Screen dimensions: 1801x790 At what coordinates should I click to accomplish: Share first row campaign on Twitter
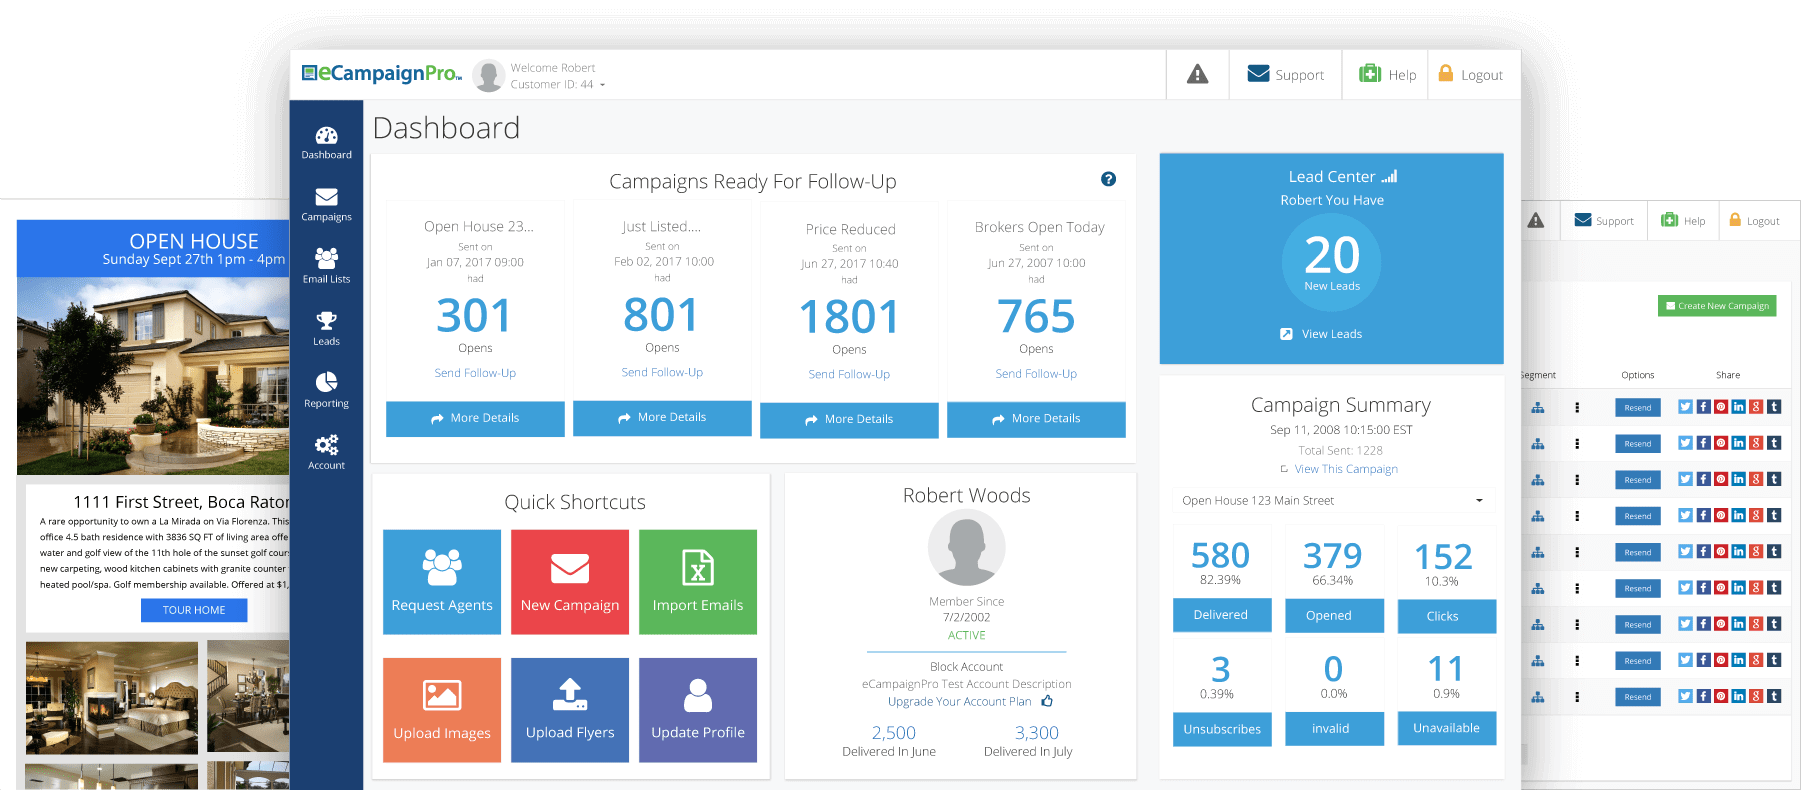pyautogui.click(x=1685, y=407)
